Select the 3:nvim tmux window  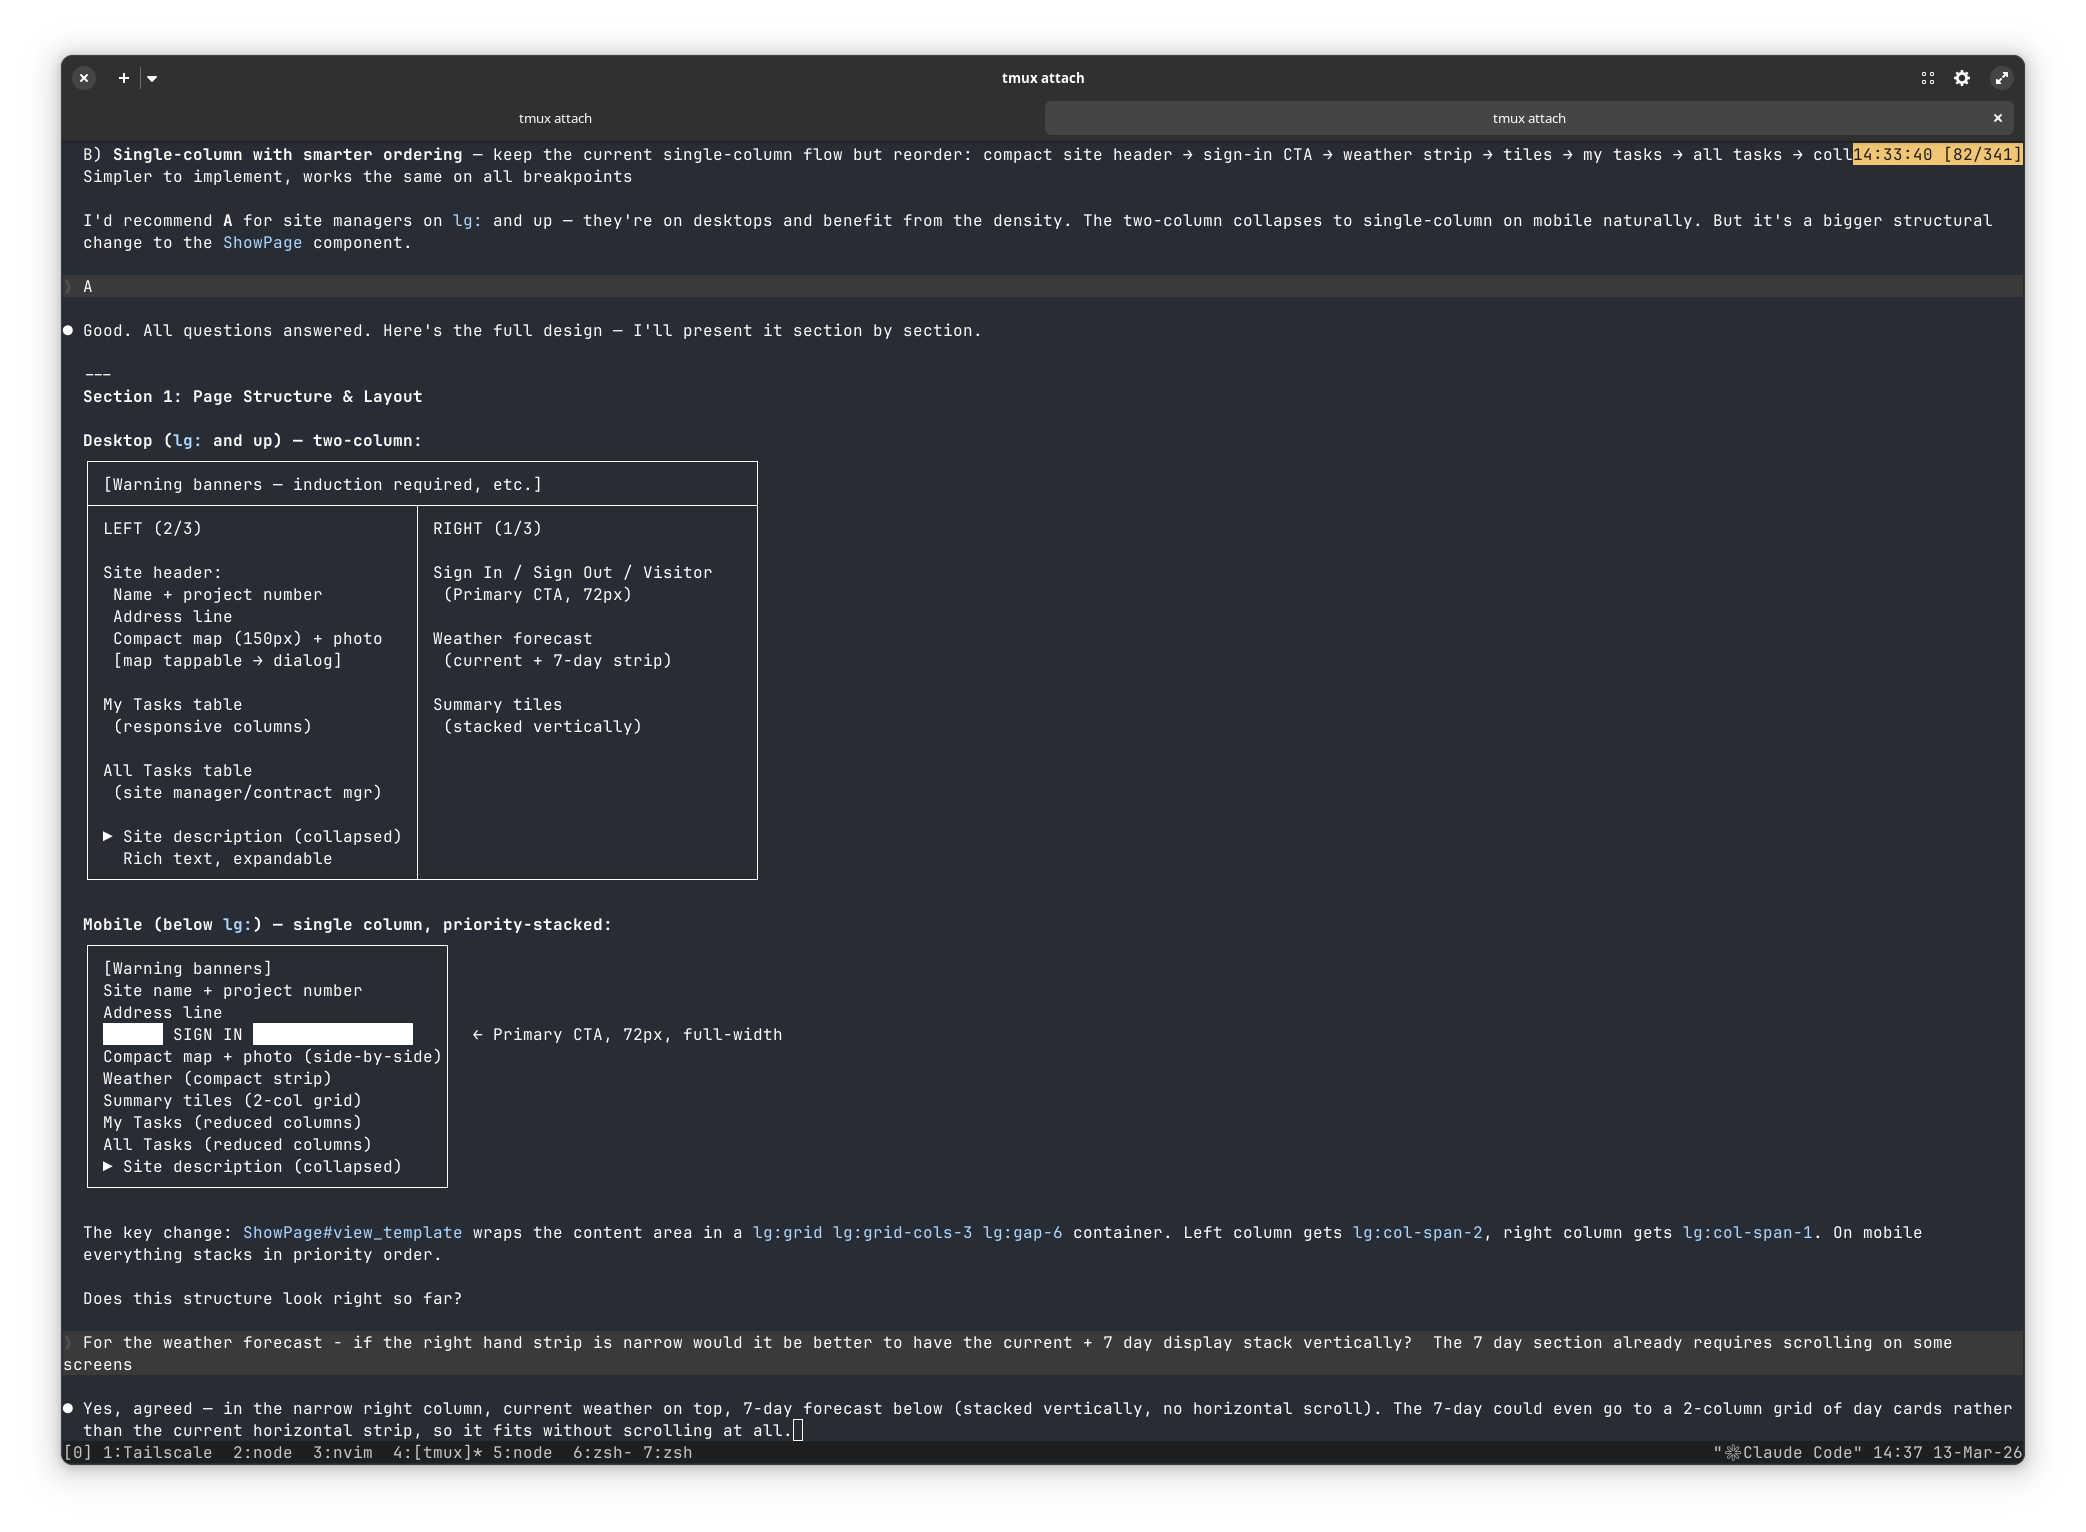[342, 1452]
